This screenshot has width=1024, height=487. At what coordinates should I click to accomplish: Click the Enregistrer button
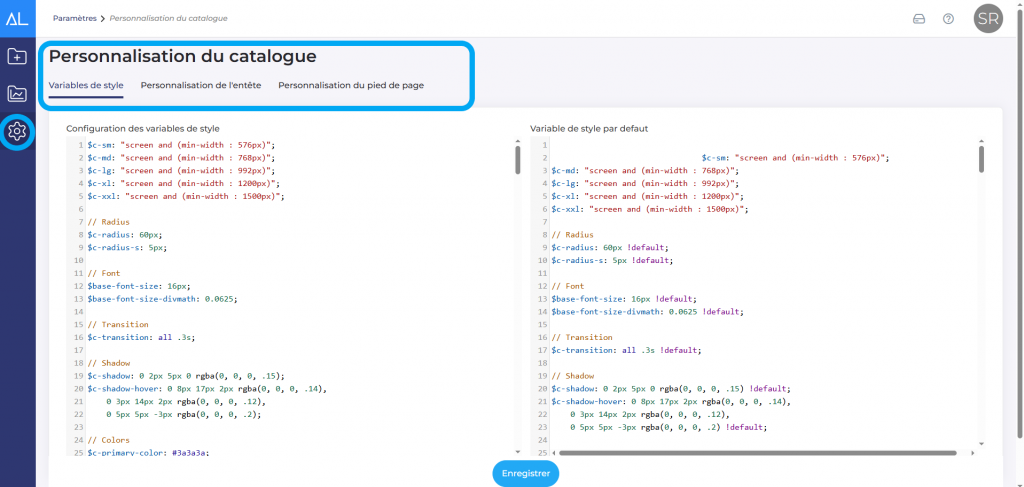pyautogui.click(x=525, y=473)
